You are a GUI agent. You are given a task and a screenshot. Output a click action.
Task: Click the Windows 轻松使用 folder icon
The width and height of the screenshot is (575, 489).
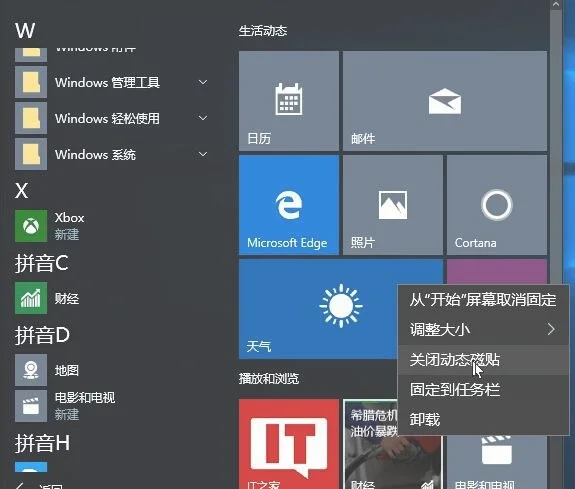(x=31, y=118)
